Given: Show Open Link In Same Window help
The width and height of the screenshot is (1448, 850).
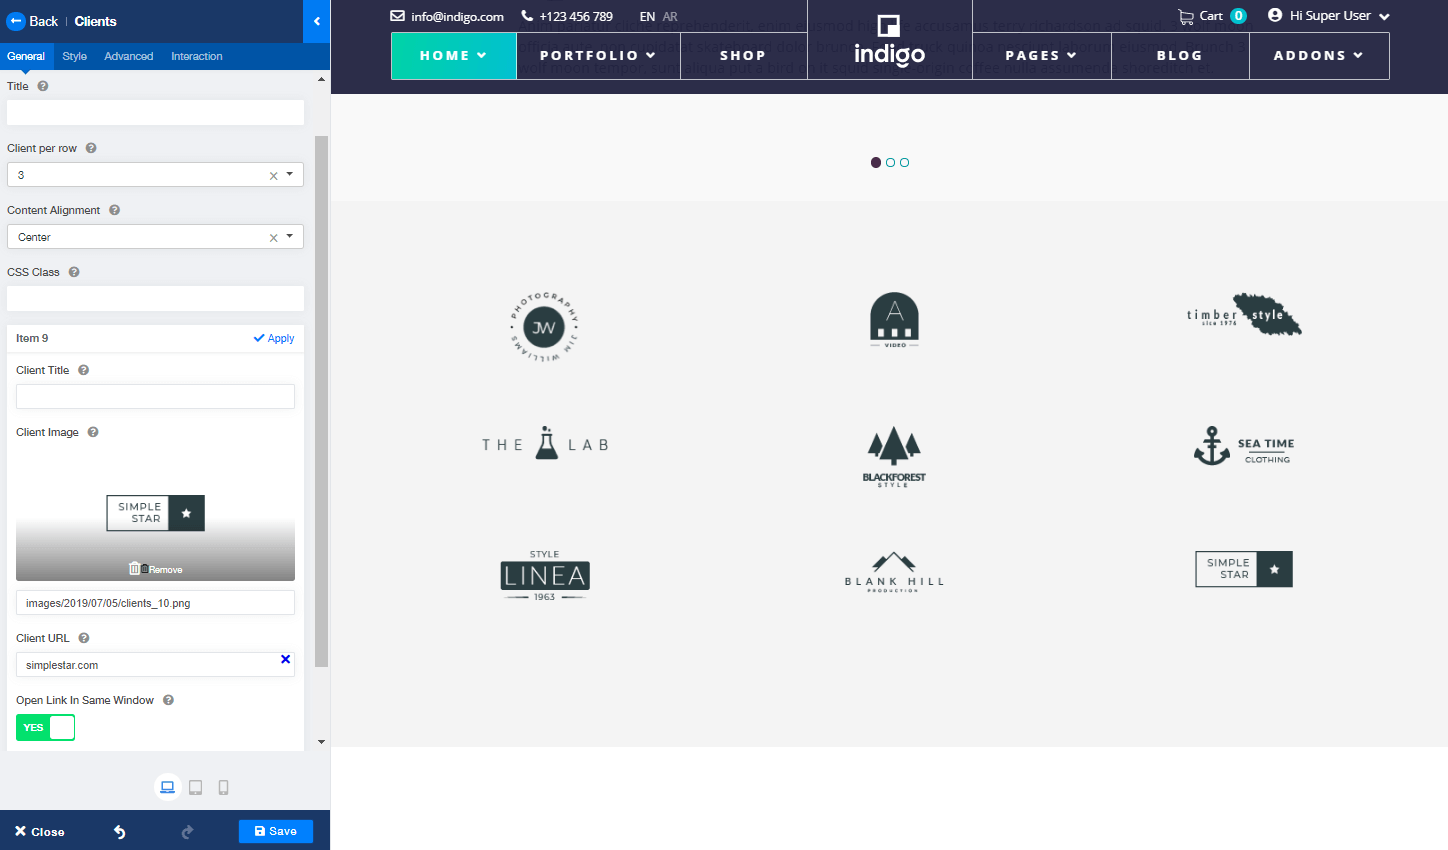Looking at the screenshot, I should coord(168,700).
